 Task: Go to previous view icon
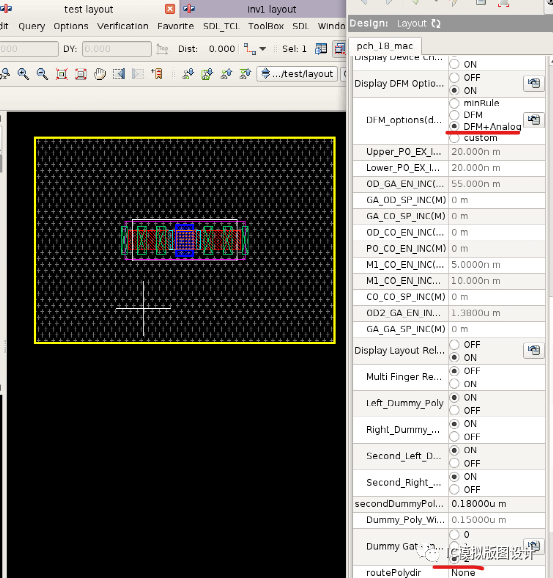(x=119, y=74)
